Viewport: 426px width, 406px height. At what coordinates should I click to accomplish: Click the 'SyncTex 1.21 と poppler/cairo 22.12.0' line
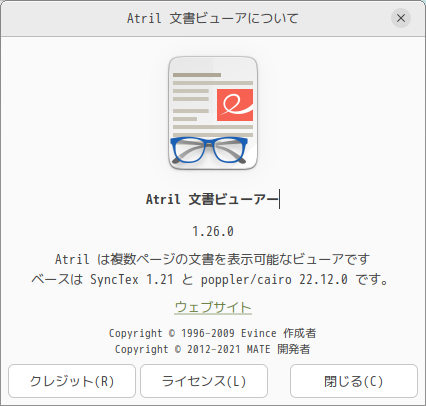pyautogui.click(x=219, y=279)
